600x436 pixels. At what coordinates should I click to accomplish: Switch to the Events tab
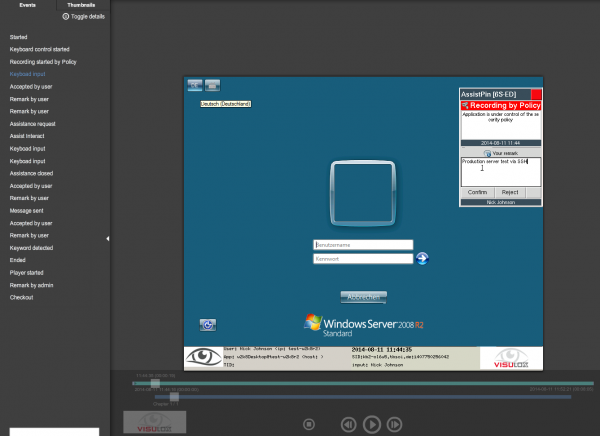28,5
